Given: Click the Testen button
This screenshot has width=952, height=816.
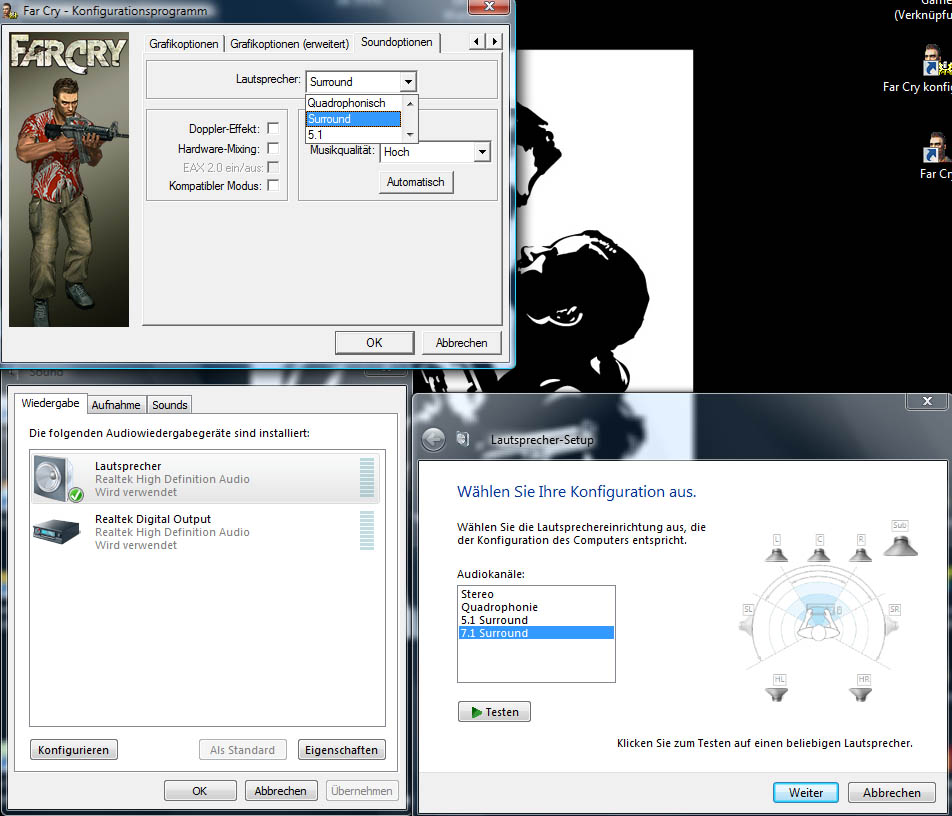Looking at the screenshot, I should click(x=494, y=712).
